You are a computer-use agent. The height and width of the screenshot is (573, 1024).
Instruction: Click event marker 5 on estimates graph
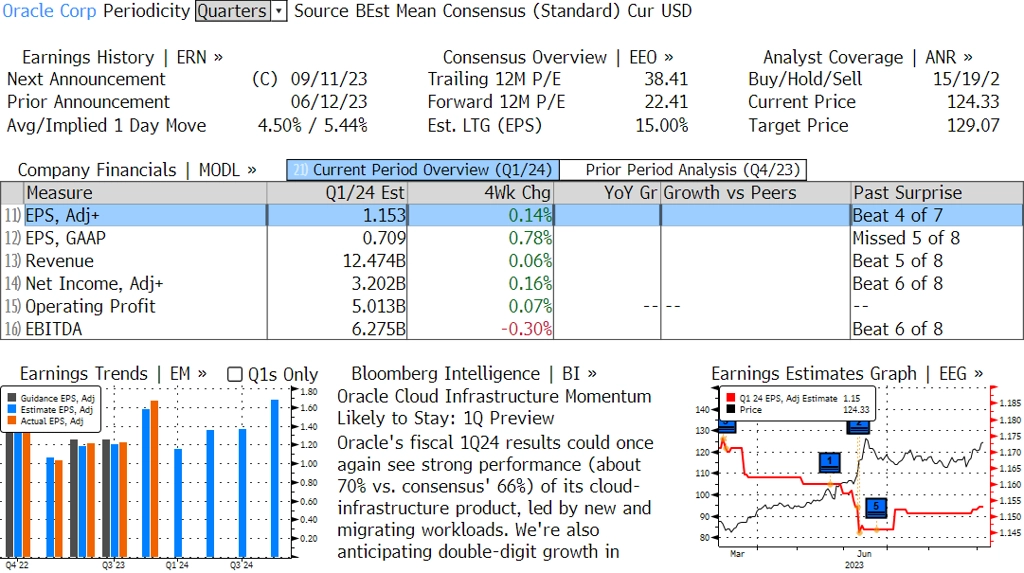[x=876, y=507]
